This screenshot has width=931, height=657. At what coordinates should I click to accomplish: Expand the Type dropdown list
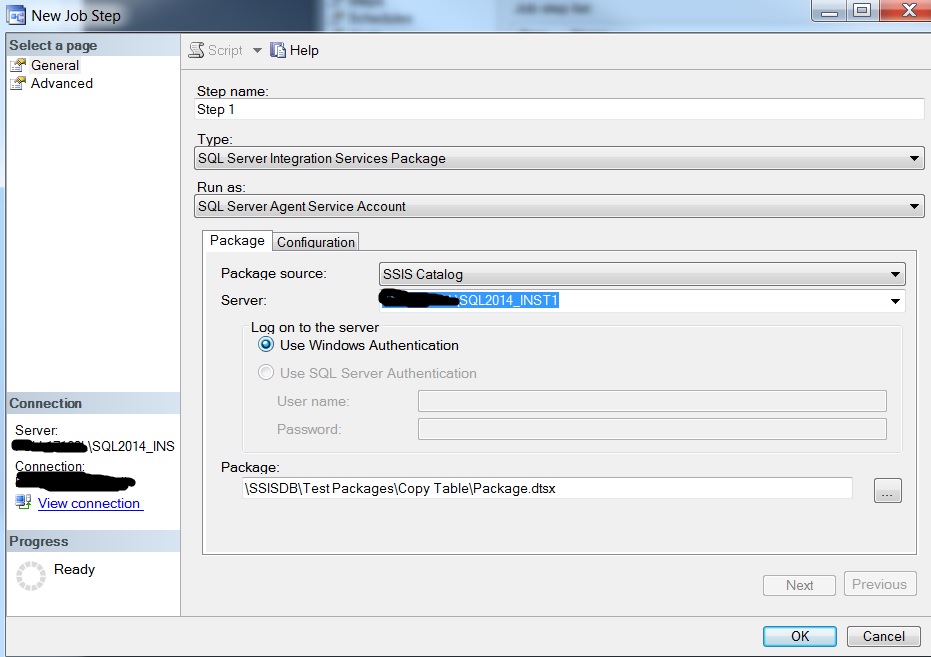(914, 158)
